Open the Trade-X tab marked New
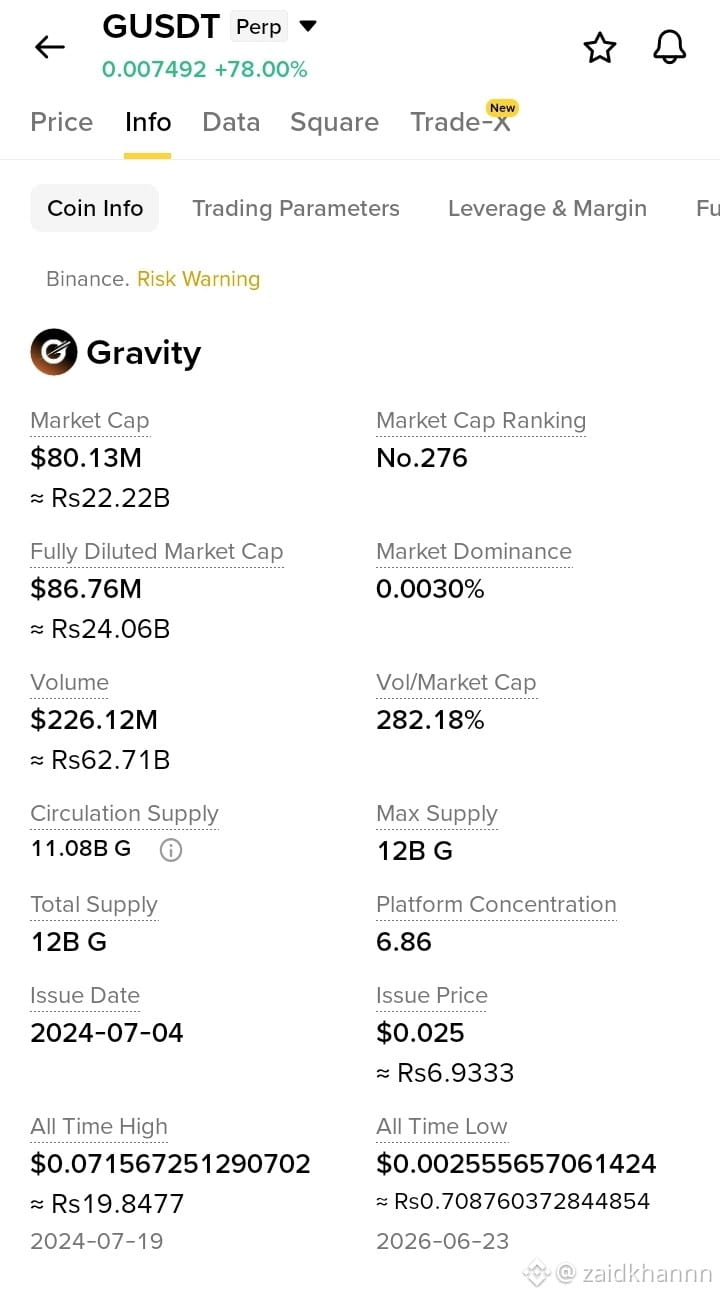Screen dimensions: 720x1298 (462, 121)
